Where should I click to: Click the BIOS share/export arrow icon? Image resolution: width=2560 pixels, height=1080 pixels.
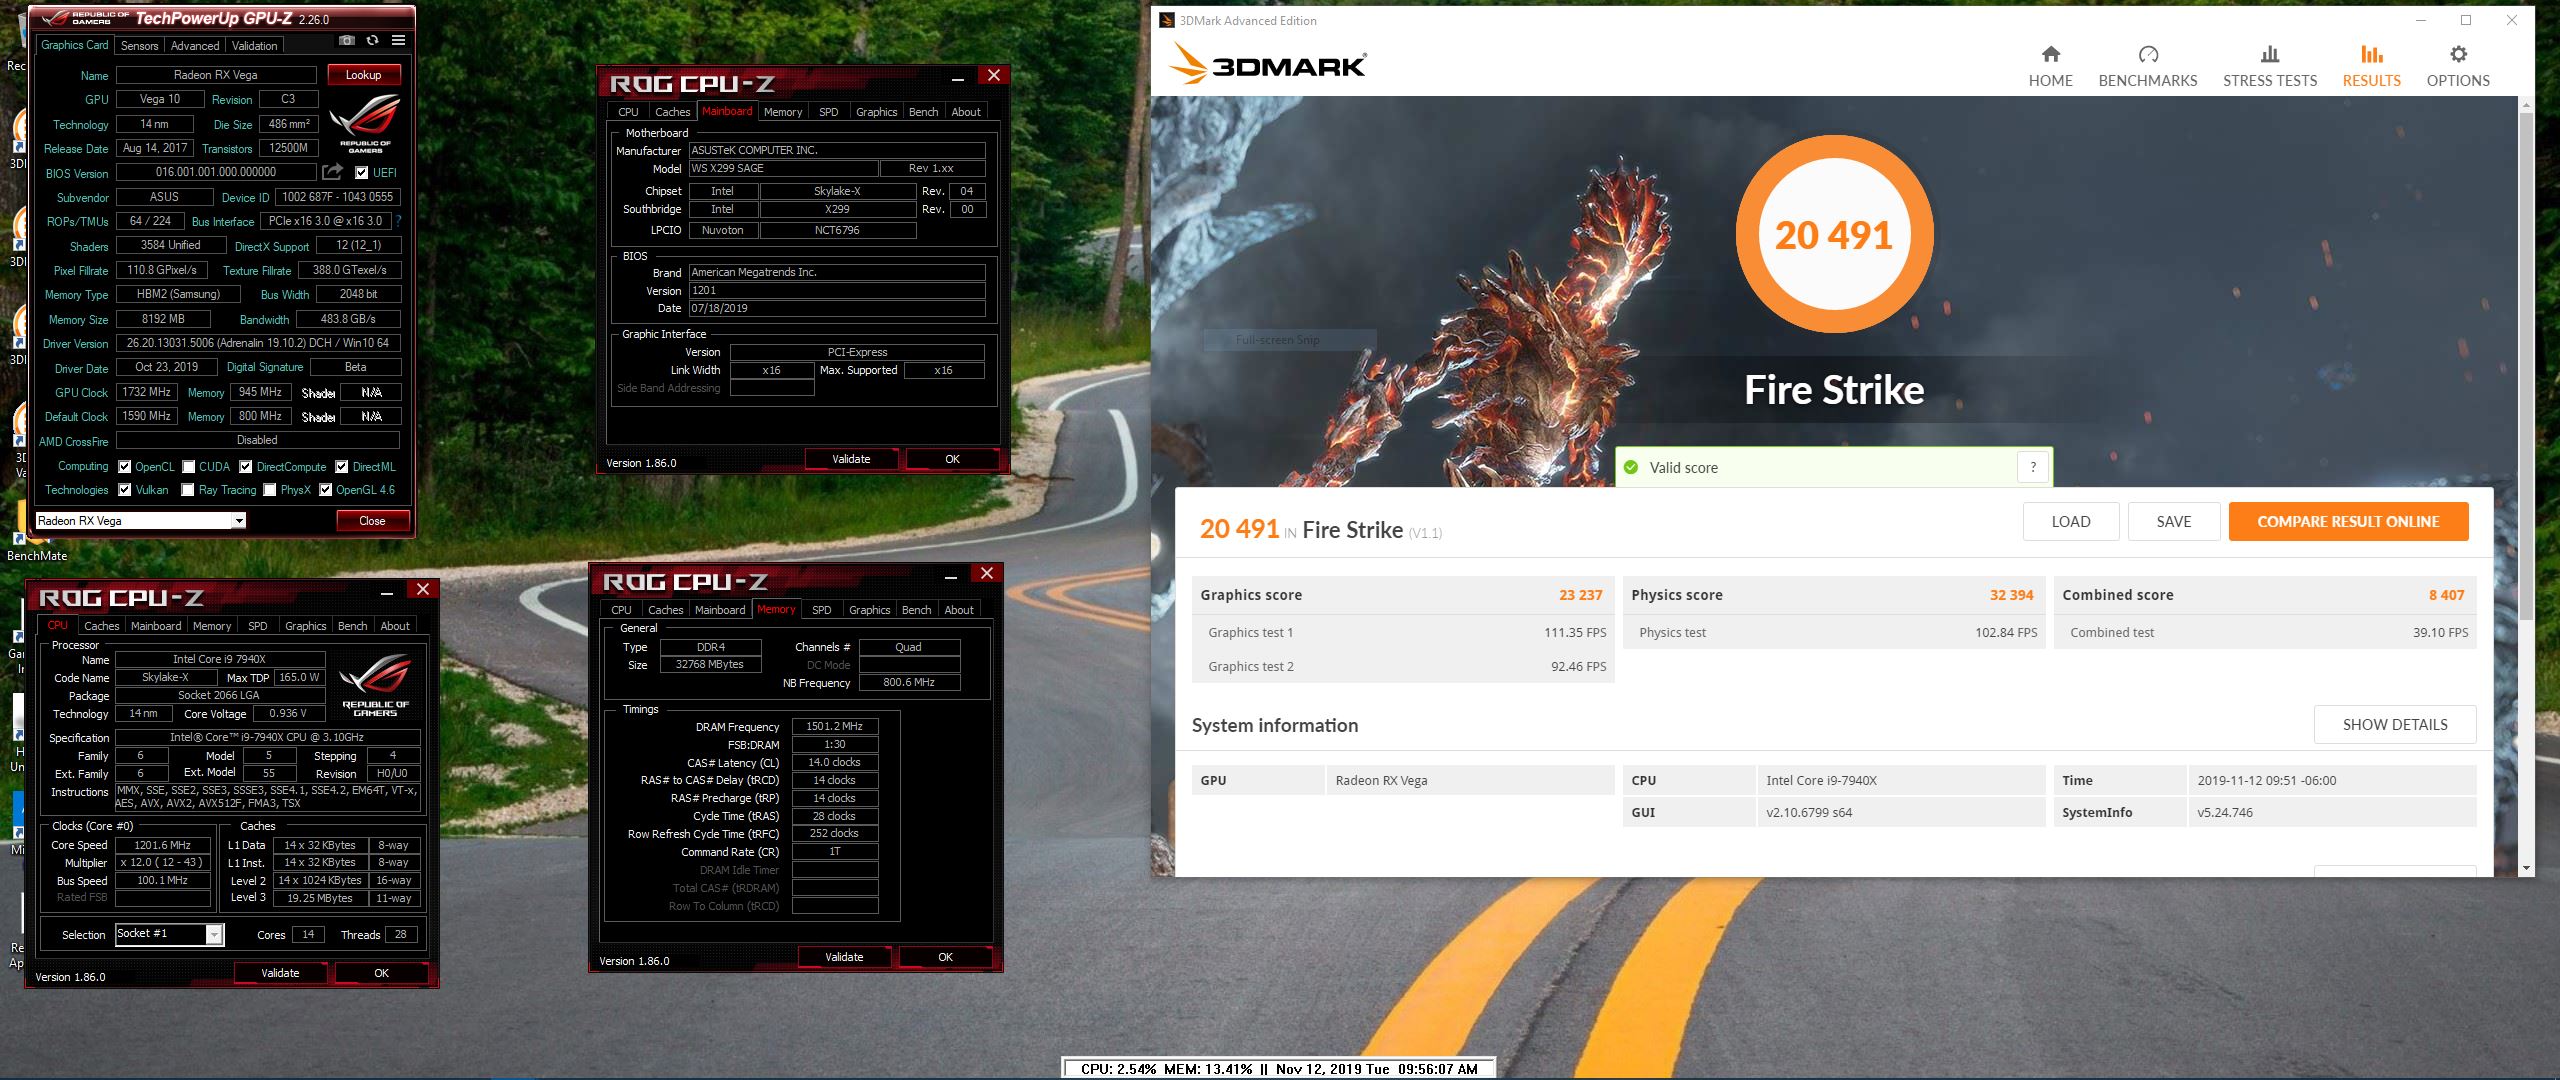tap(333, 172)
